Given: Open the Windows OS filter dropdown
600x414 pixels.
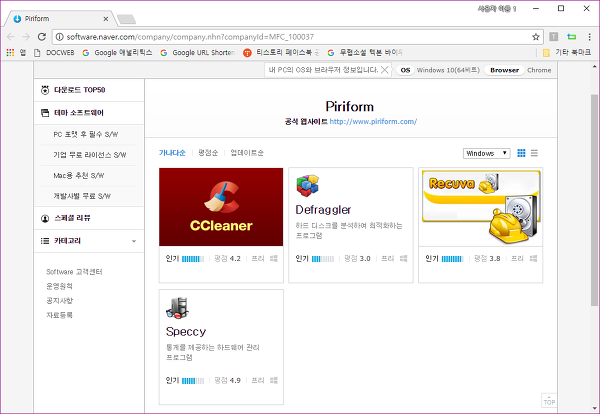Looking at the screenshot, I should (x=486, y=153).
